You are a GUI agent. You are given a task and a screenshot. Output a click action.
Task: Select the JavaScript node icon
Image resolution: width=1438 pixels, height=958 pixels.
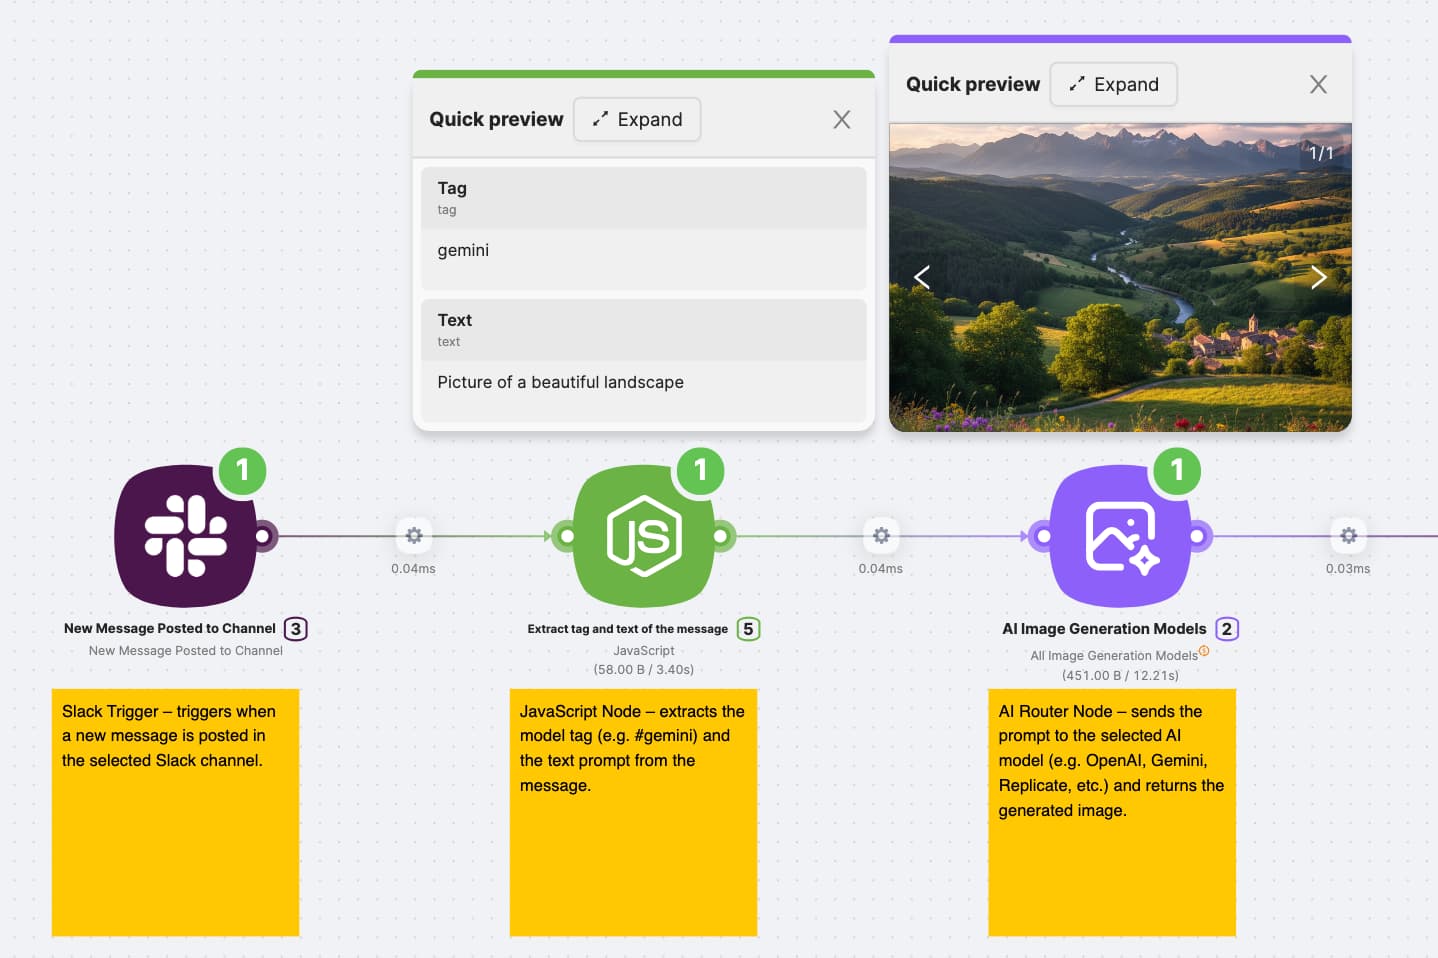tap(643, 536)
